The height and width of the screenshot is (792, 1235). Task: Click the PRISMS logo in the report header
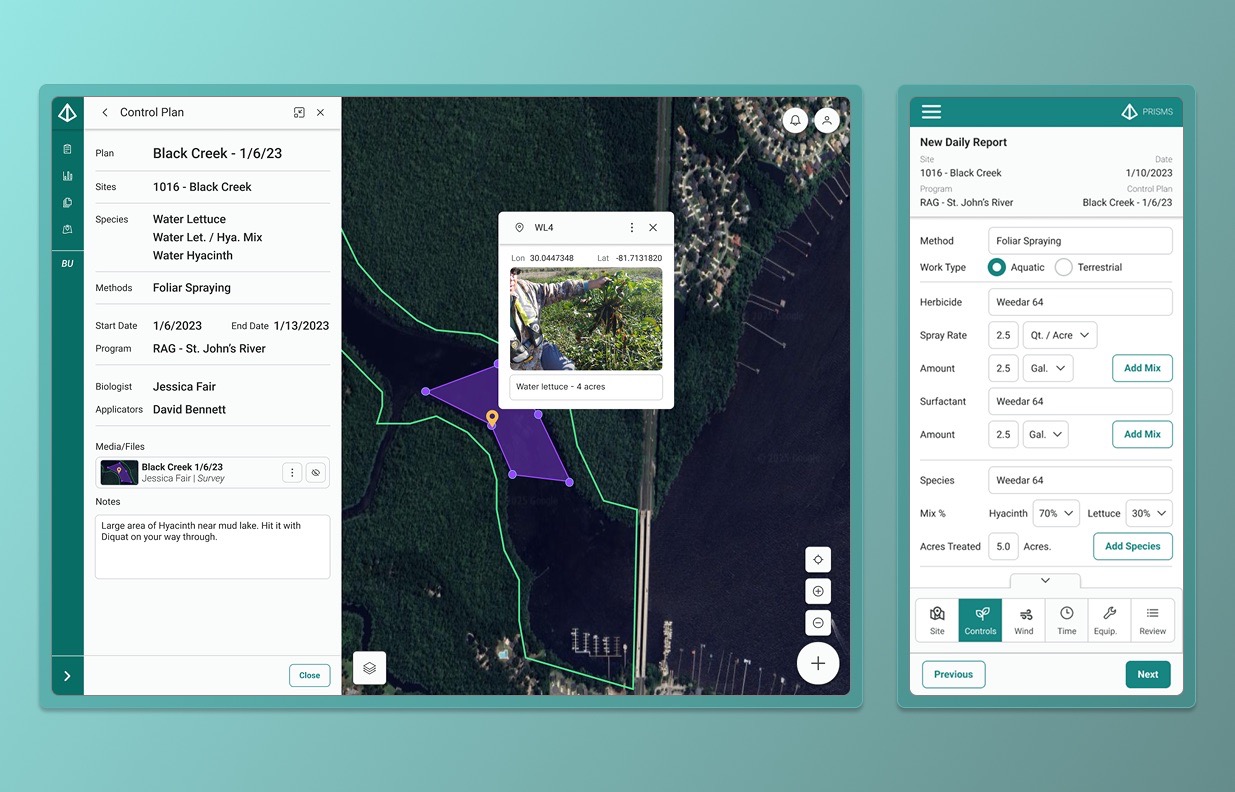(x=1147, y=112)
